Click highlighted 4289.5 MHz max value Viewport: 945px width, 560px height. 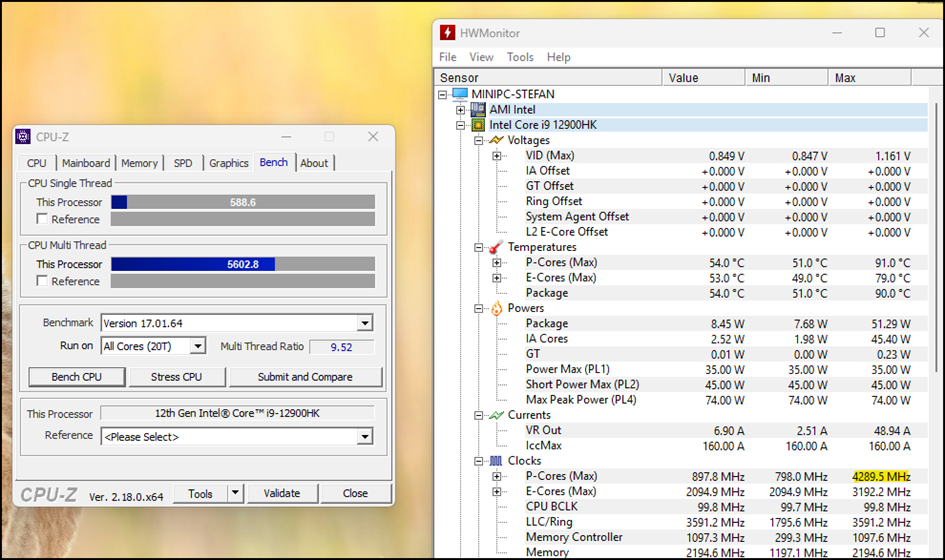tap(881, 476)
